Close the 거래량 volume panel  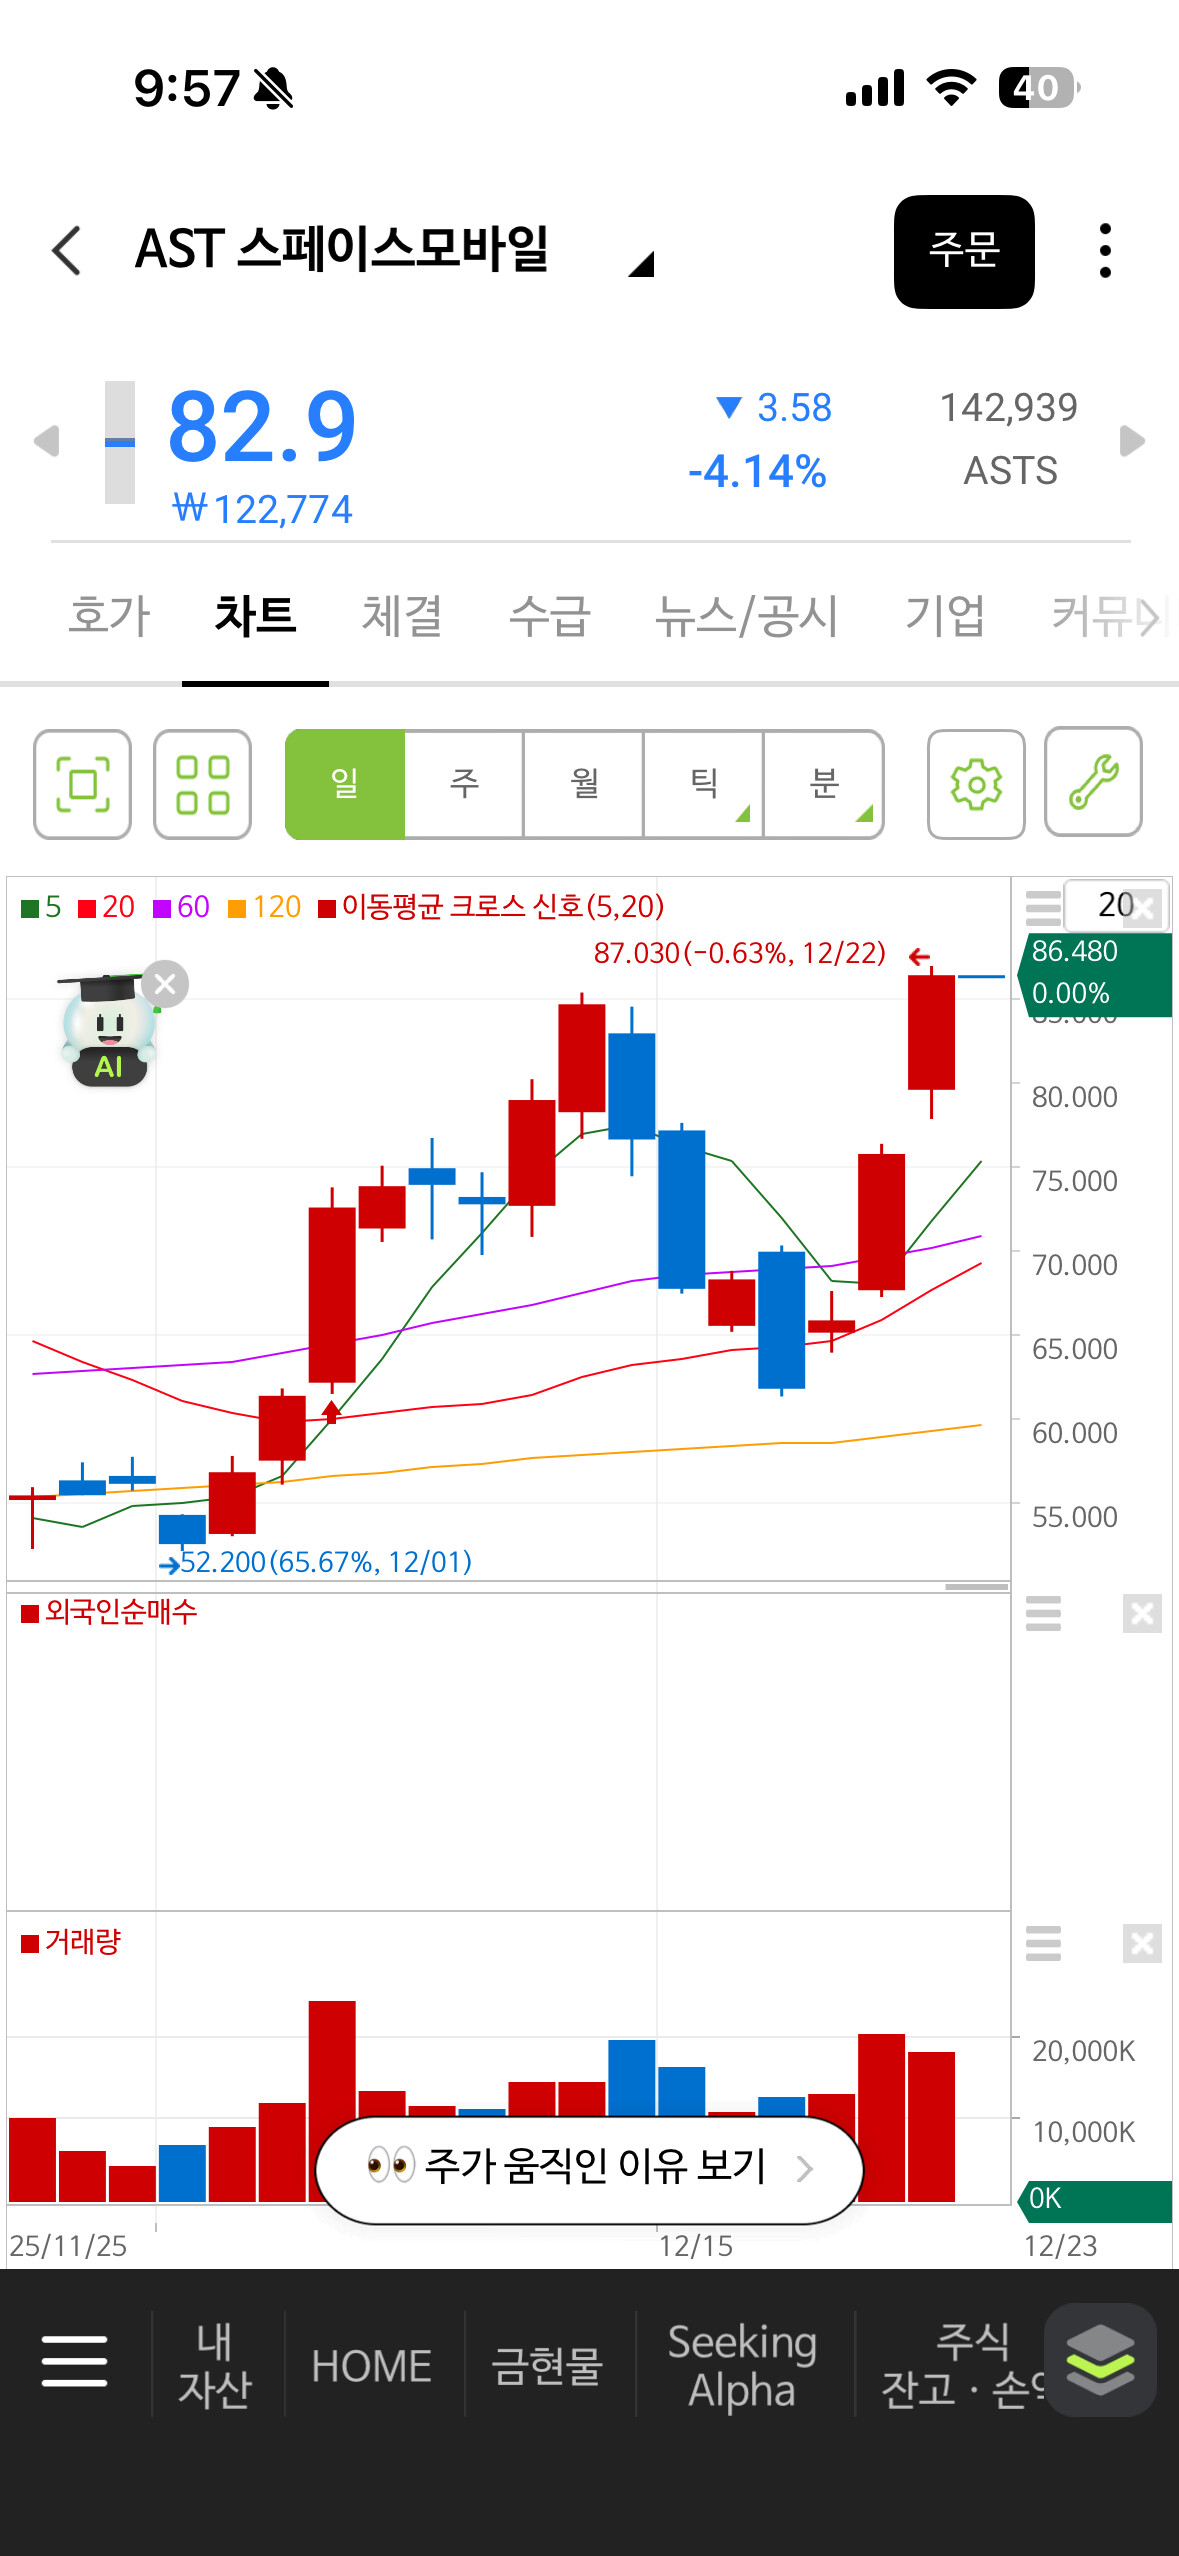pyautogui.click(x=1142, y=1944)
